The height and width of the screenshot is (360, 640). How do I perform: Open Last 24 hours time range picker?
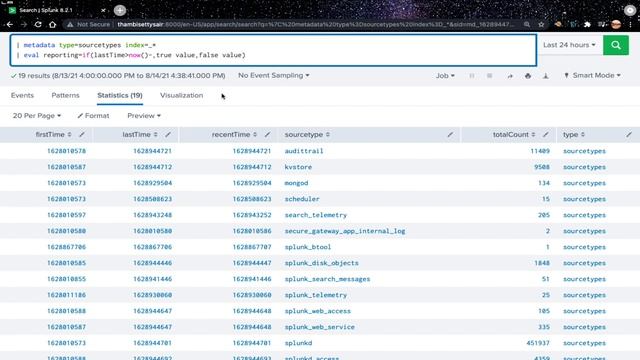(x=569, y=45)
